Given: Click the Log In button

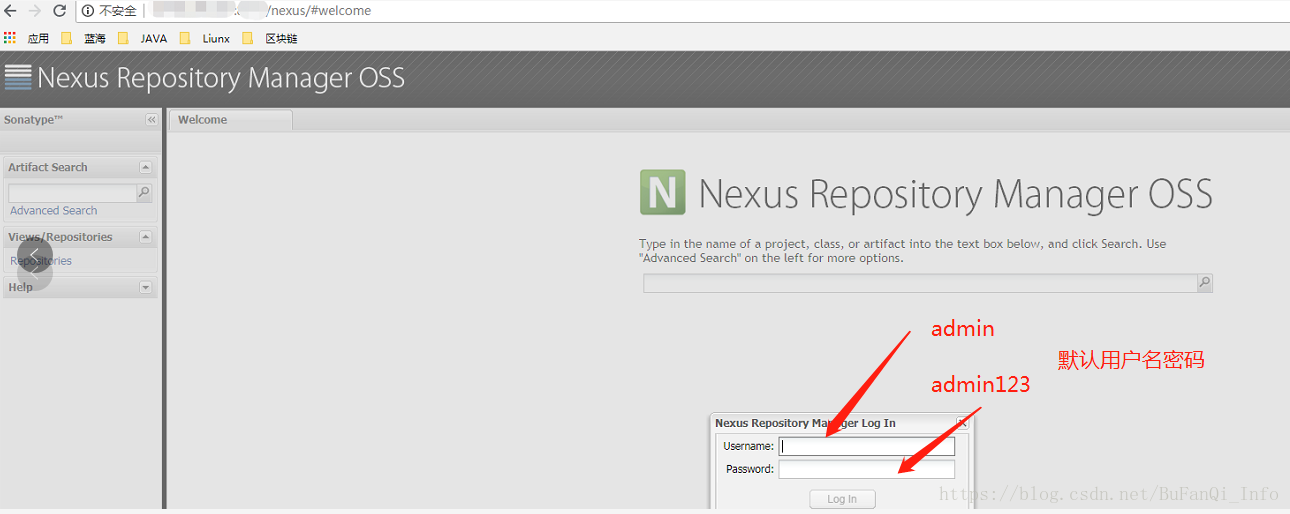Looking at the screenshot, I should click(842, 499).
